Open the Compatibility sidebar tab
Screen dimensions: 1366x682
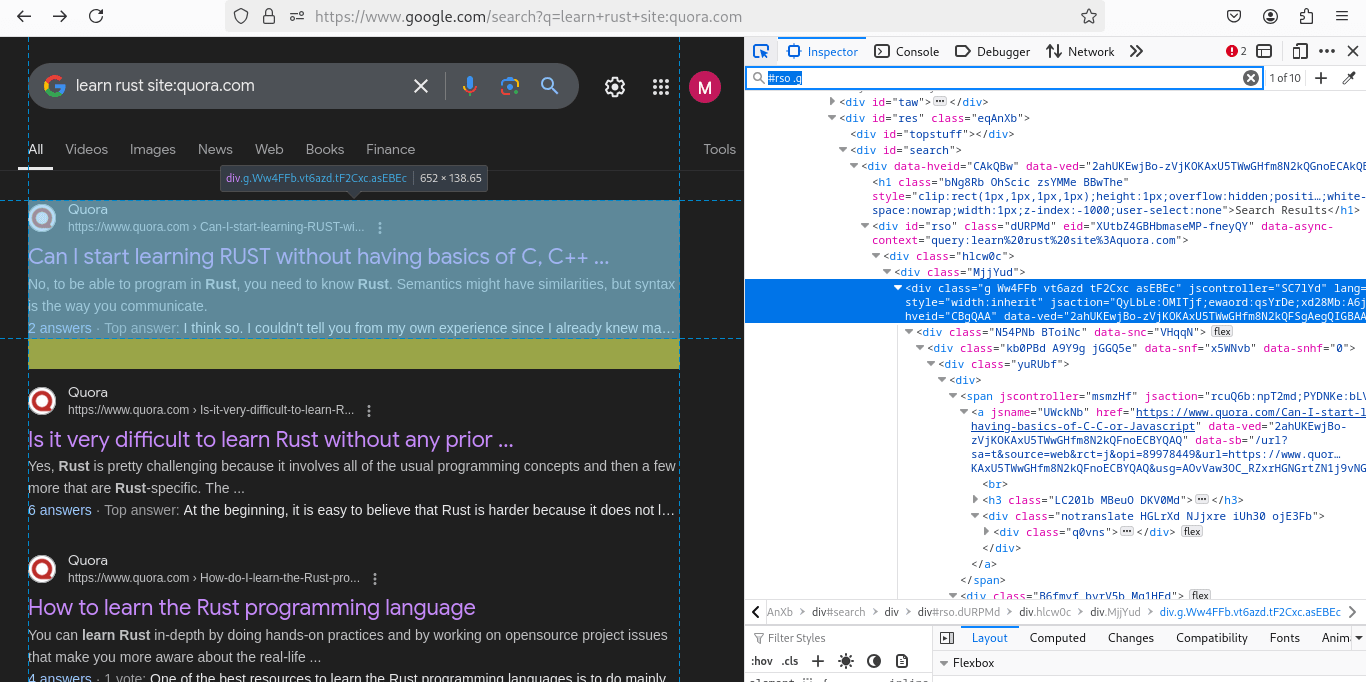[x=1212, y=638]
